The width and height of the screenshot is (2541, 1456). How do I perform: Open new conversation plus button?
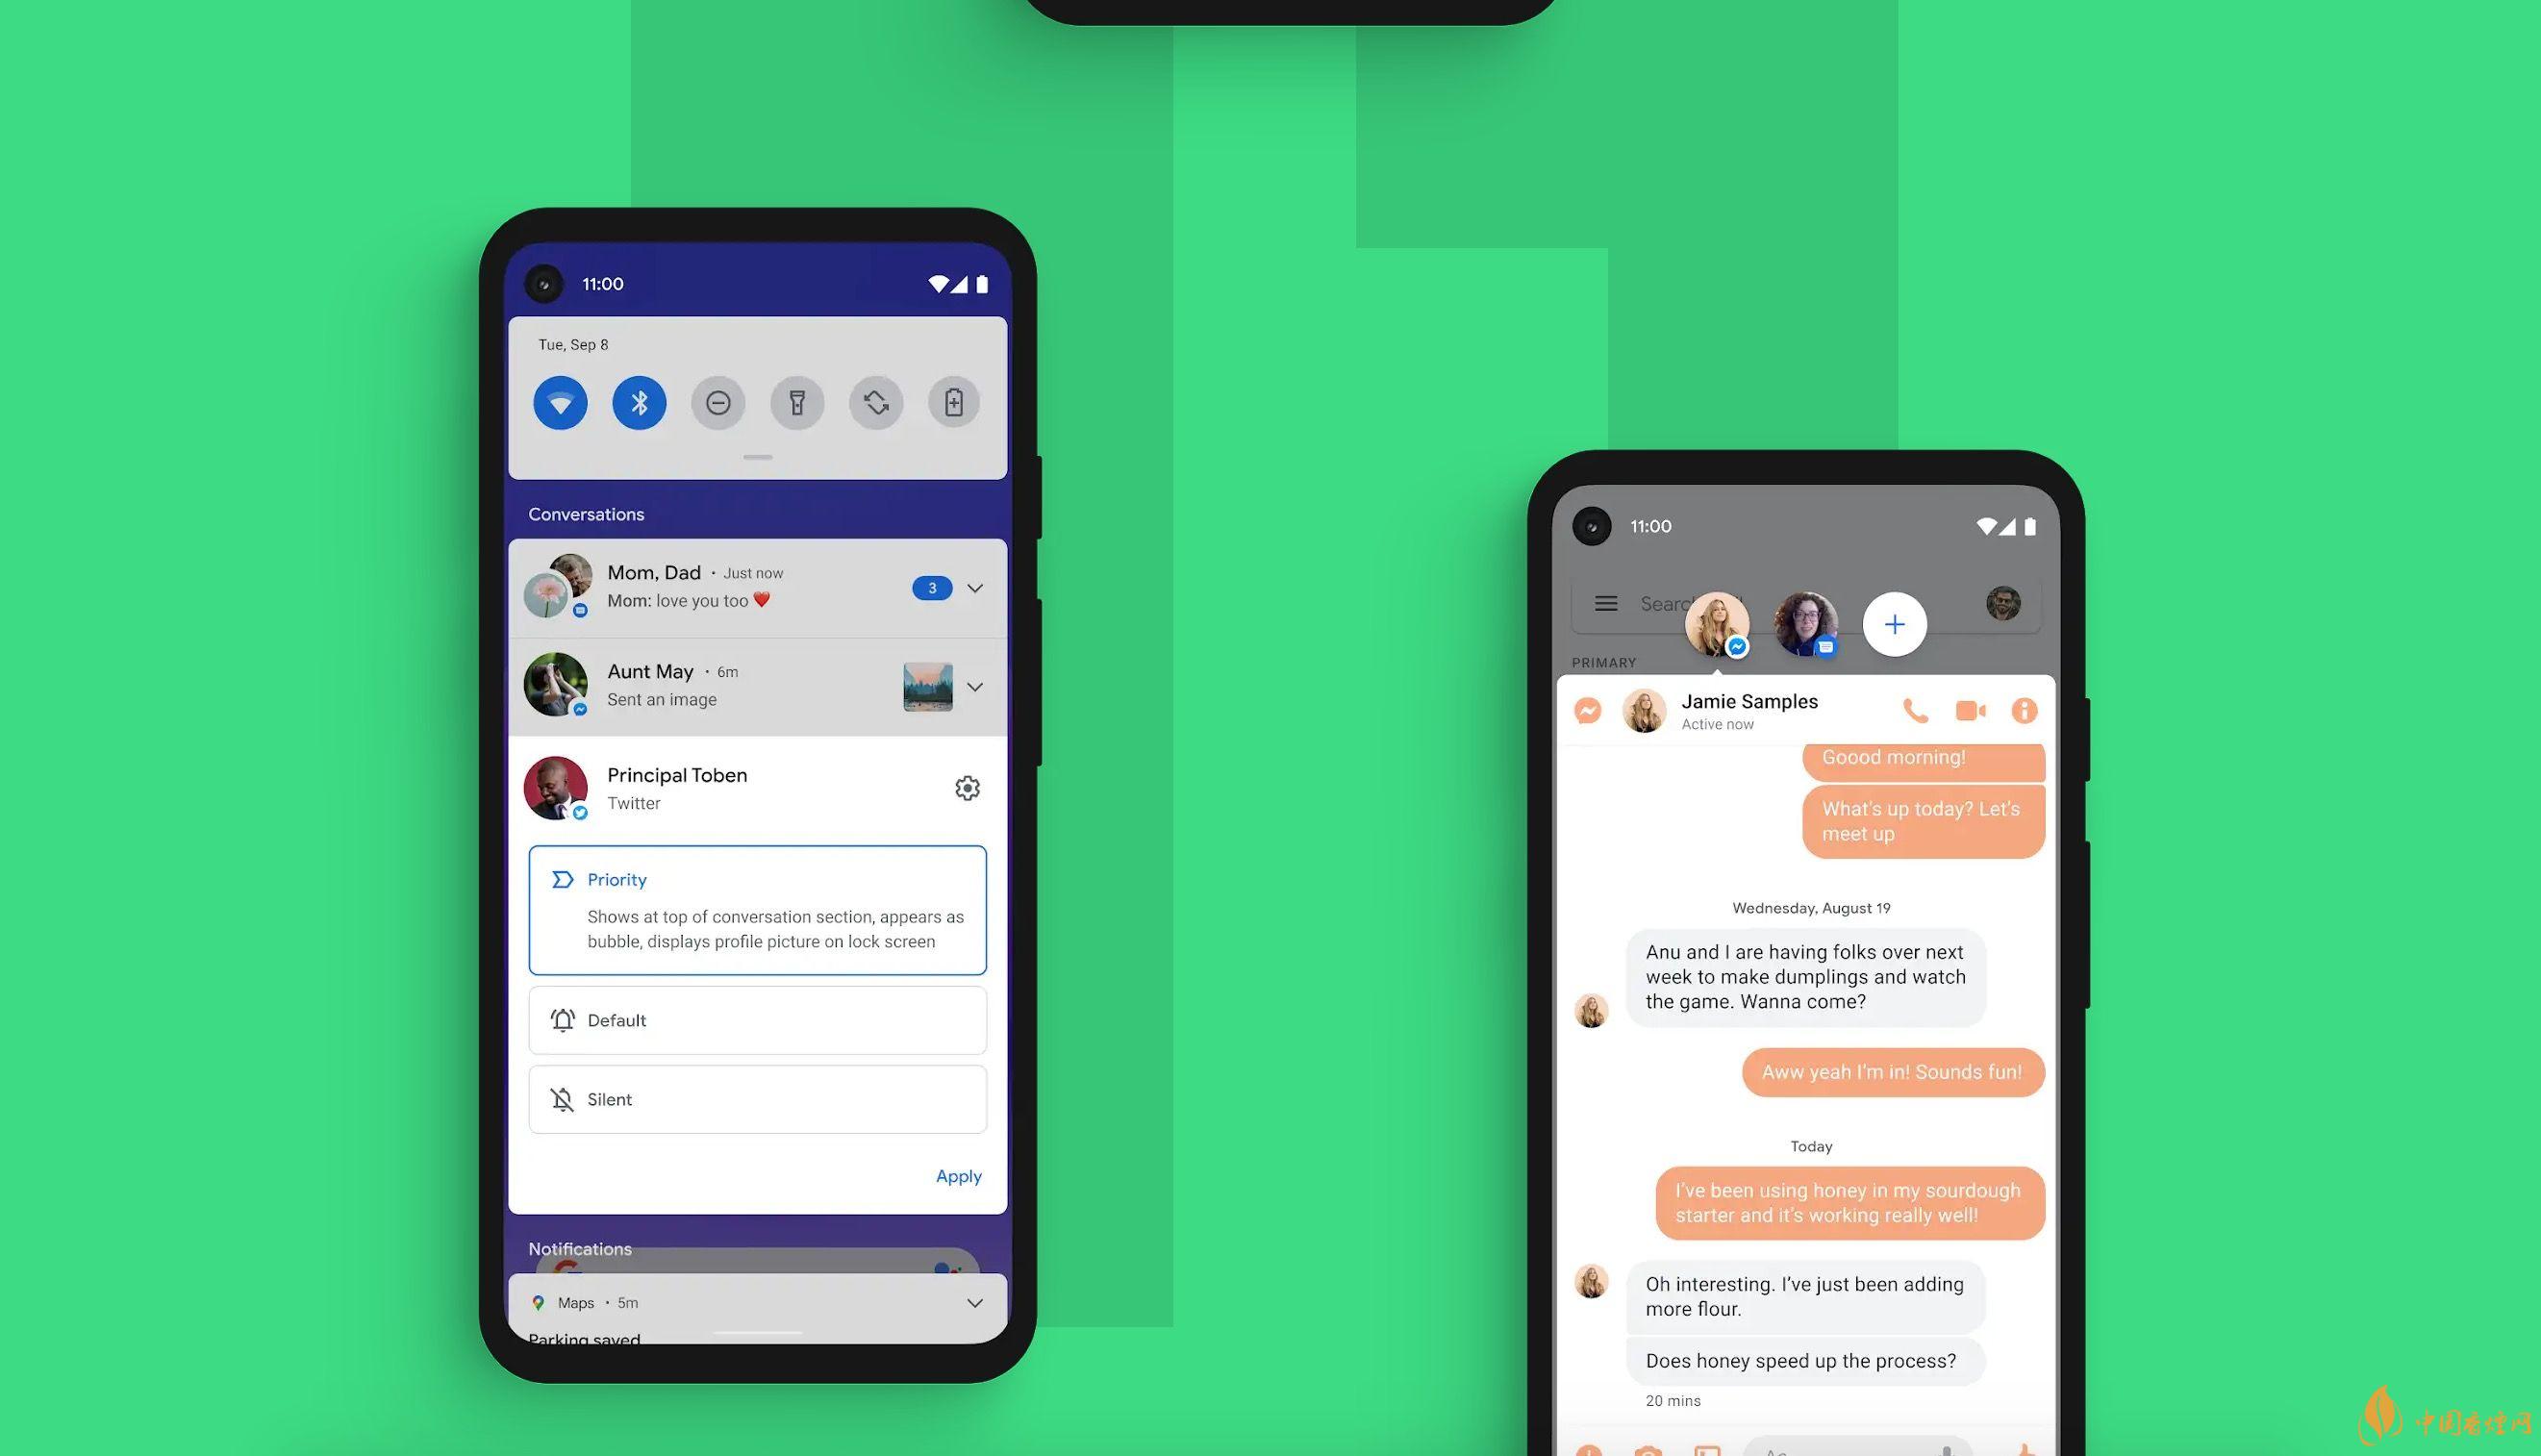(x=1894, y=623)
